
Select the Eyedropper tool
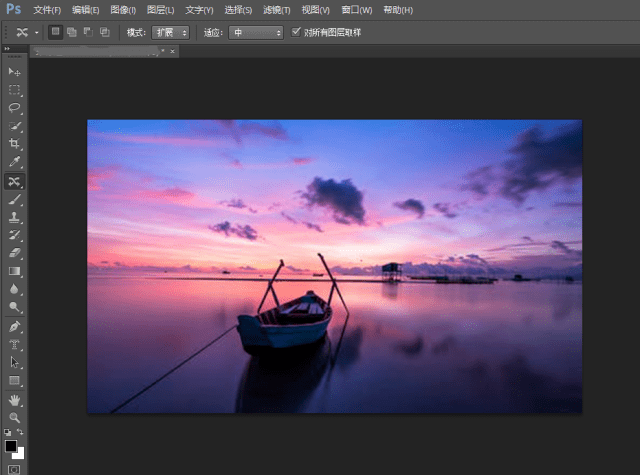[14, 162]
